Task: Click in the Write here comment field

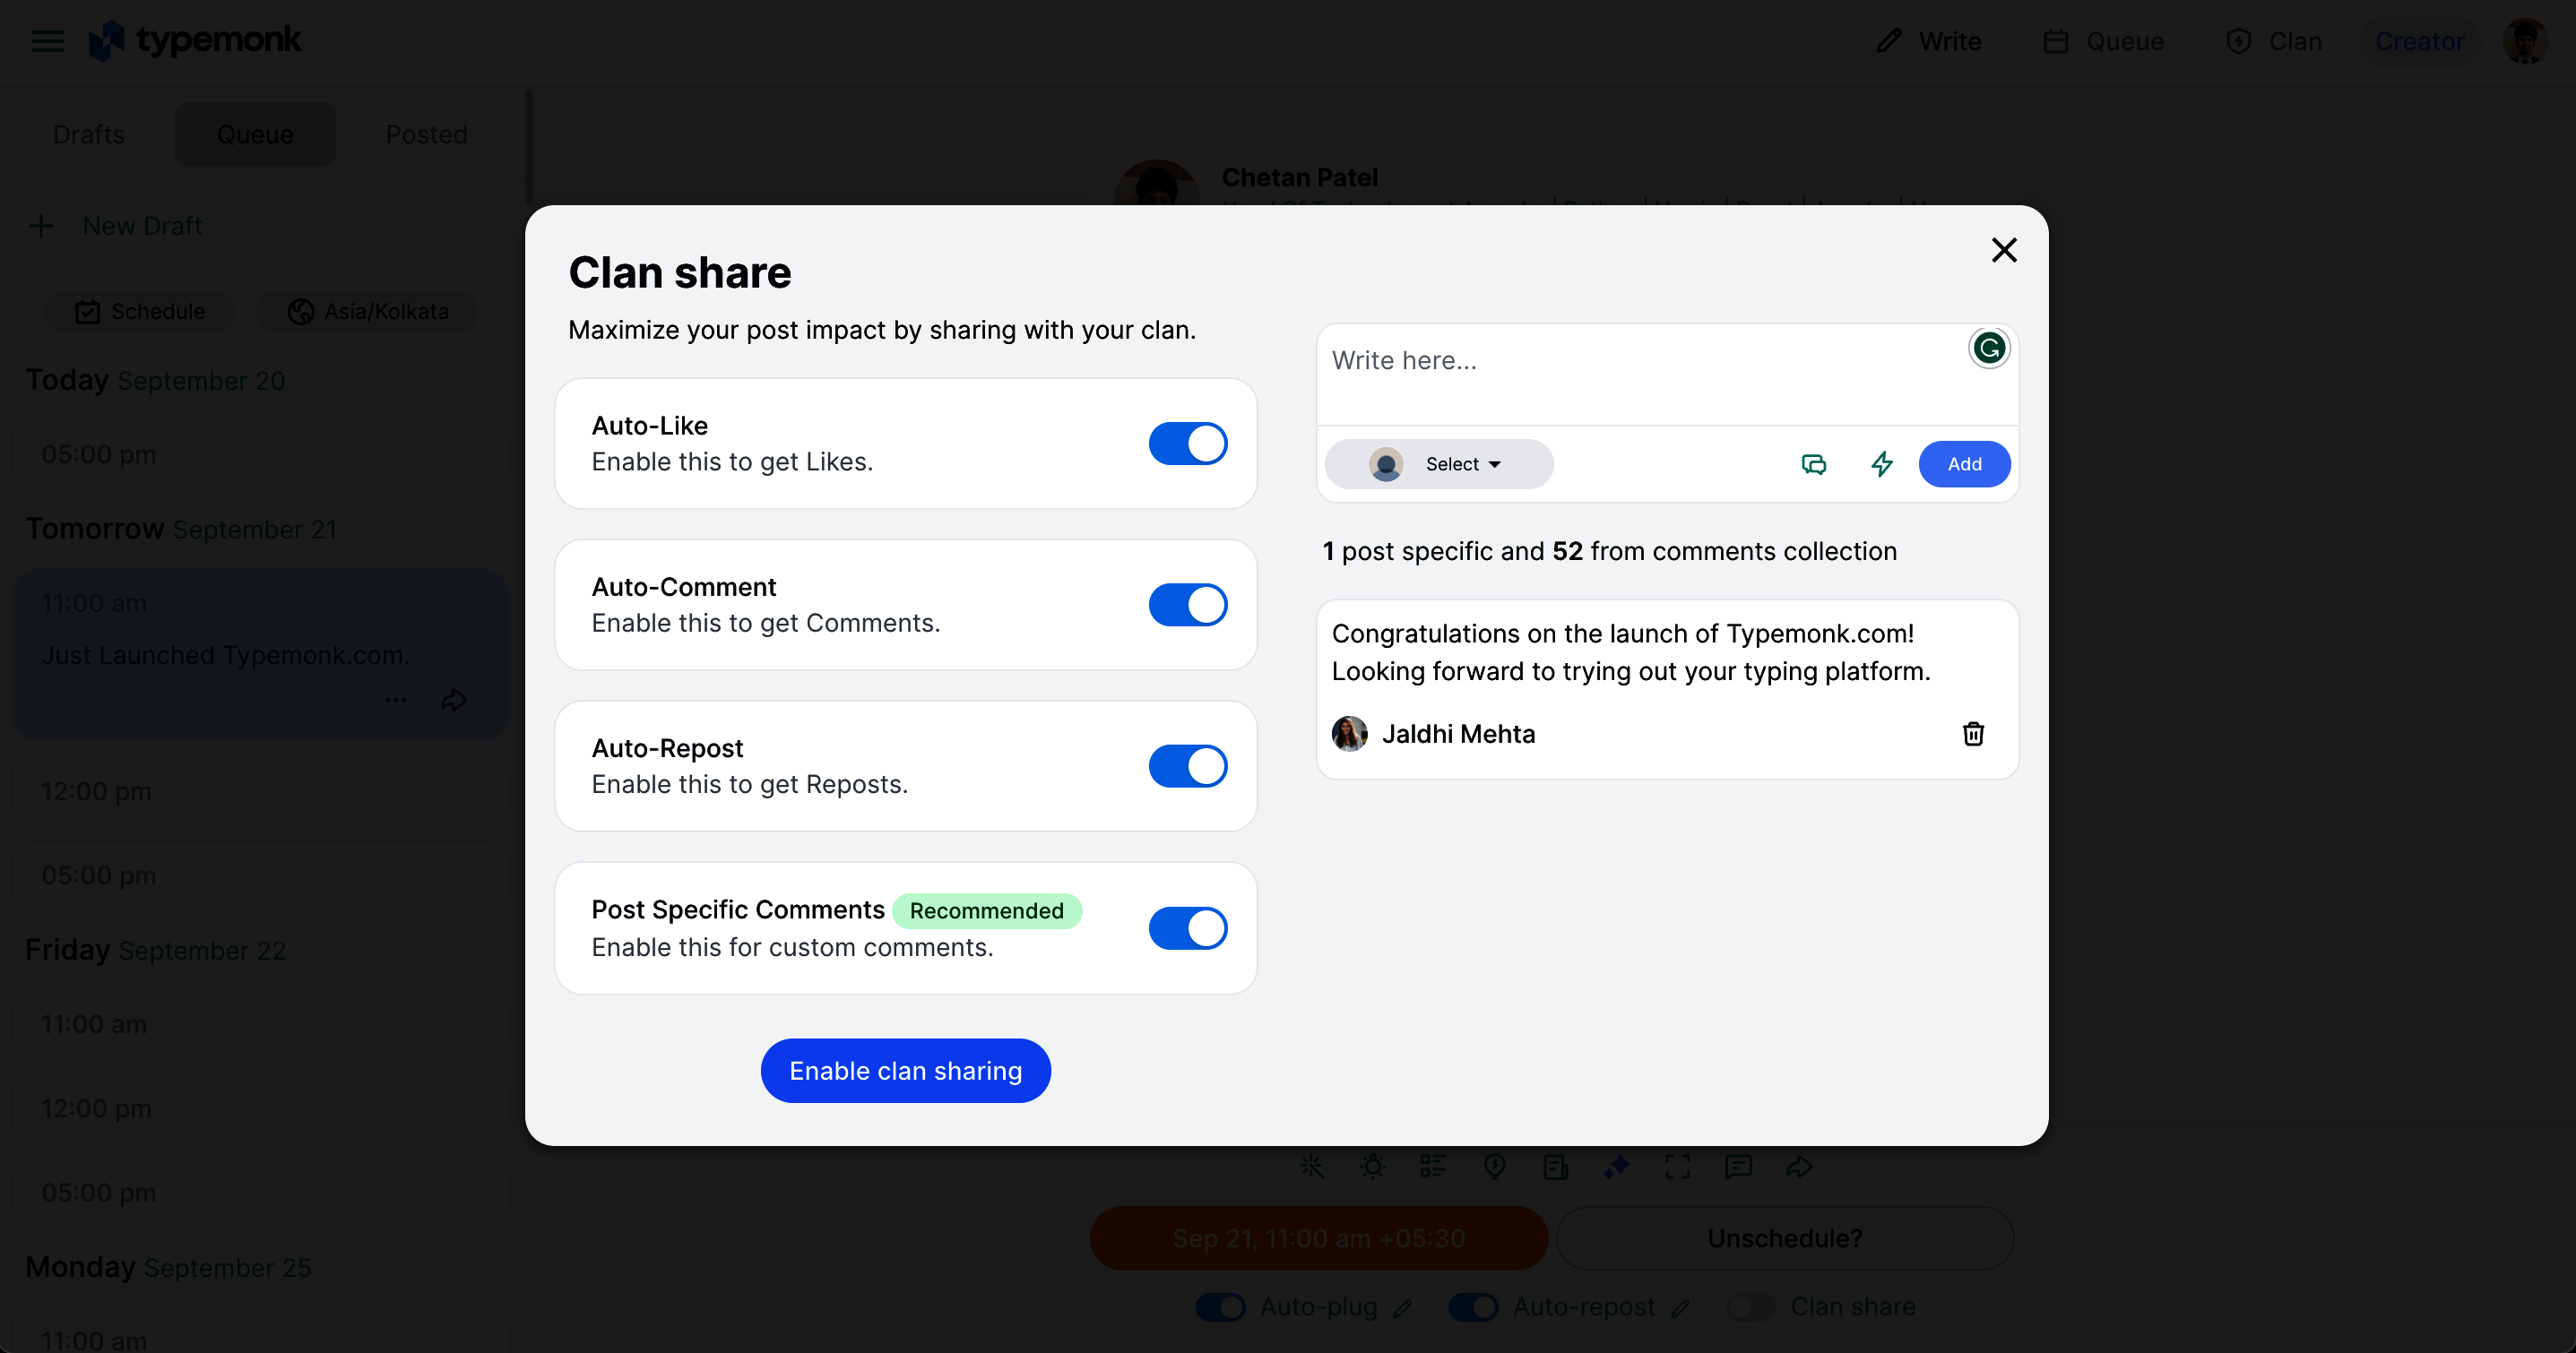Action: [1640, 372]
